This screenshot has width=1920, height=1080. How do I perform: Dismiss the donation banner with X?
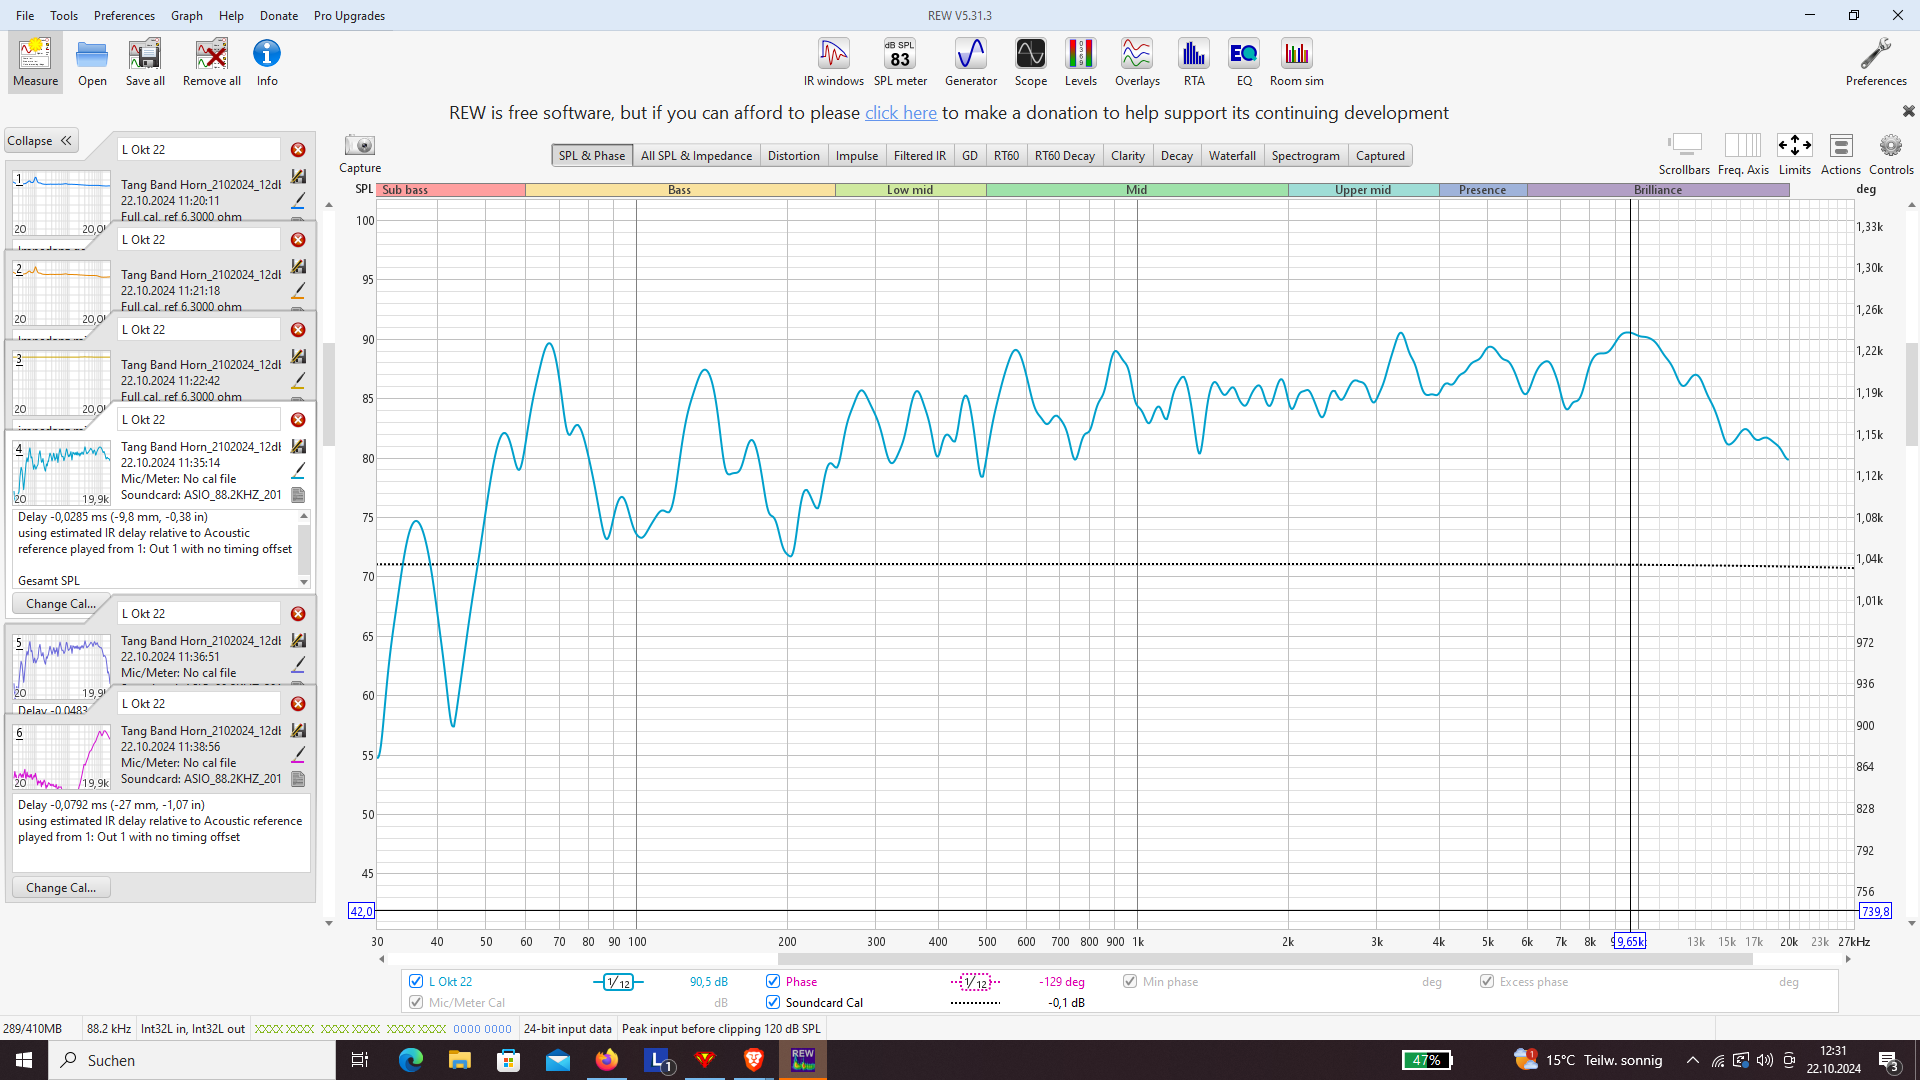(x=1908, y=111)
